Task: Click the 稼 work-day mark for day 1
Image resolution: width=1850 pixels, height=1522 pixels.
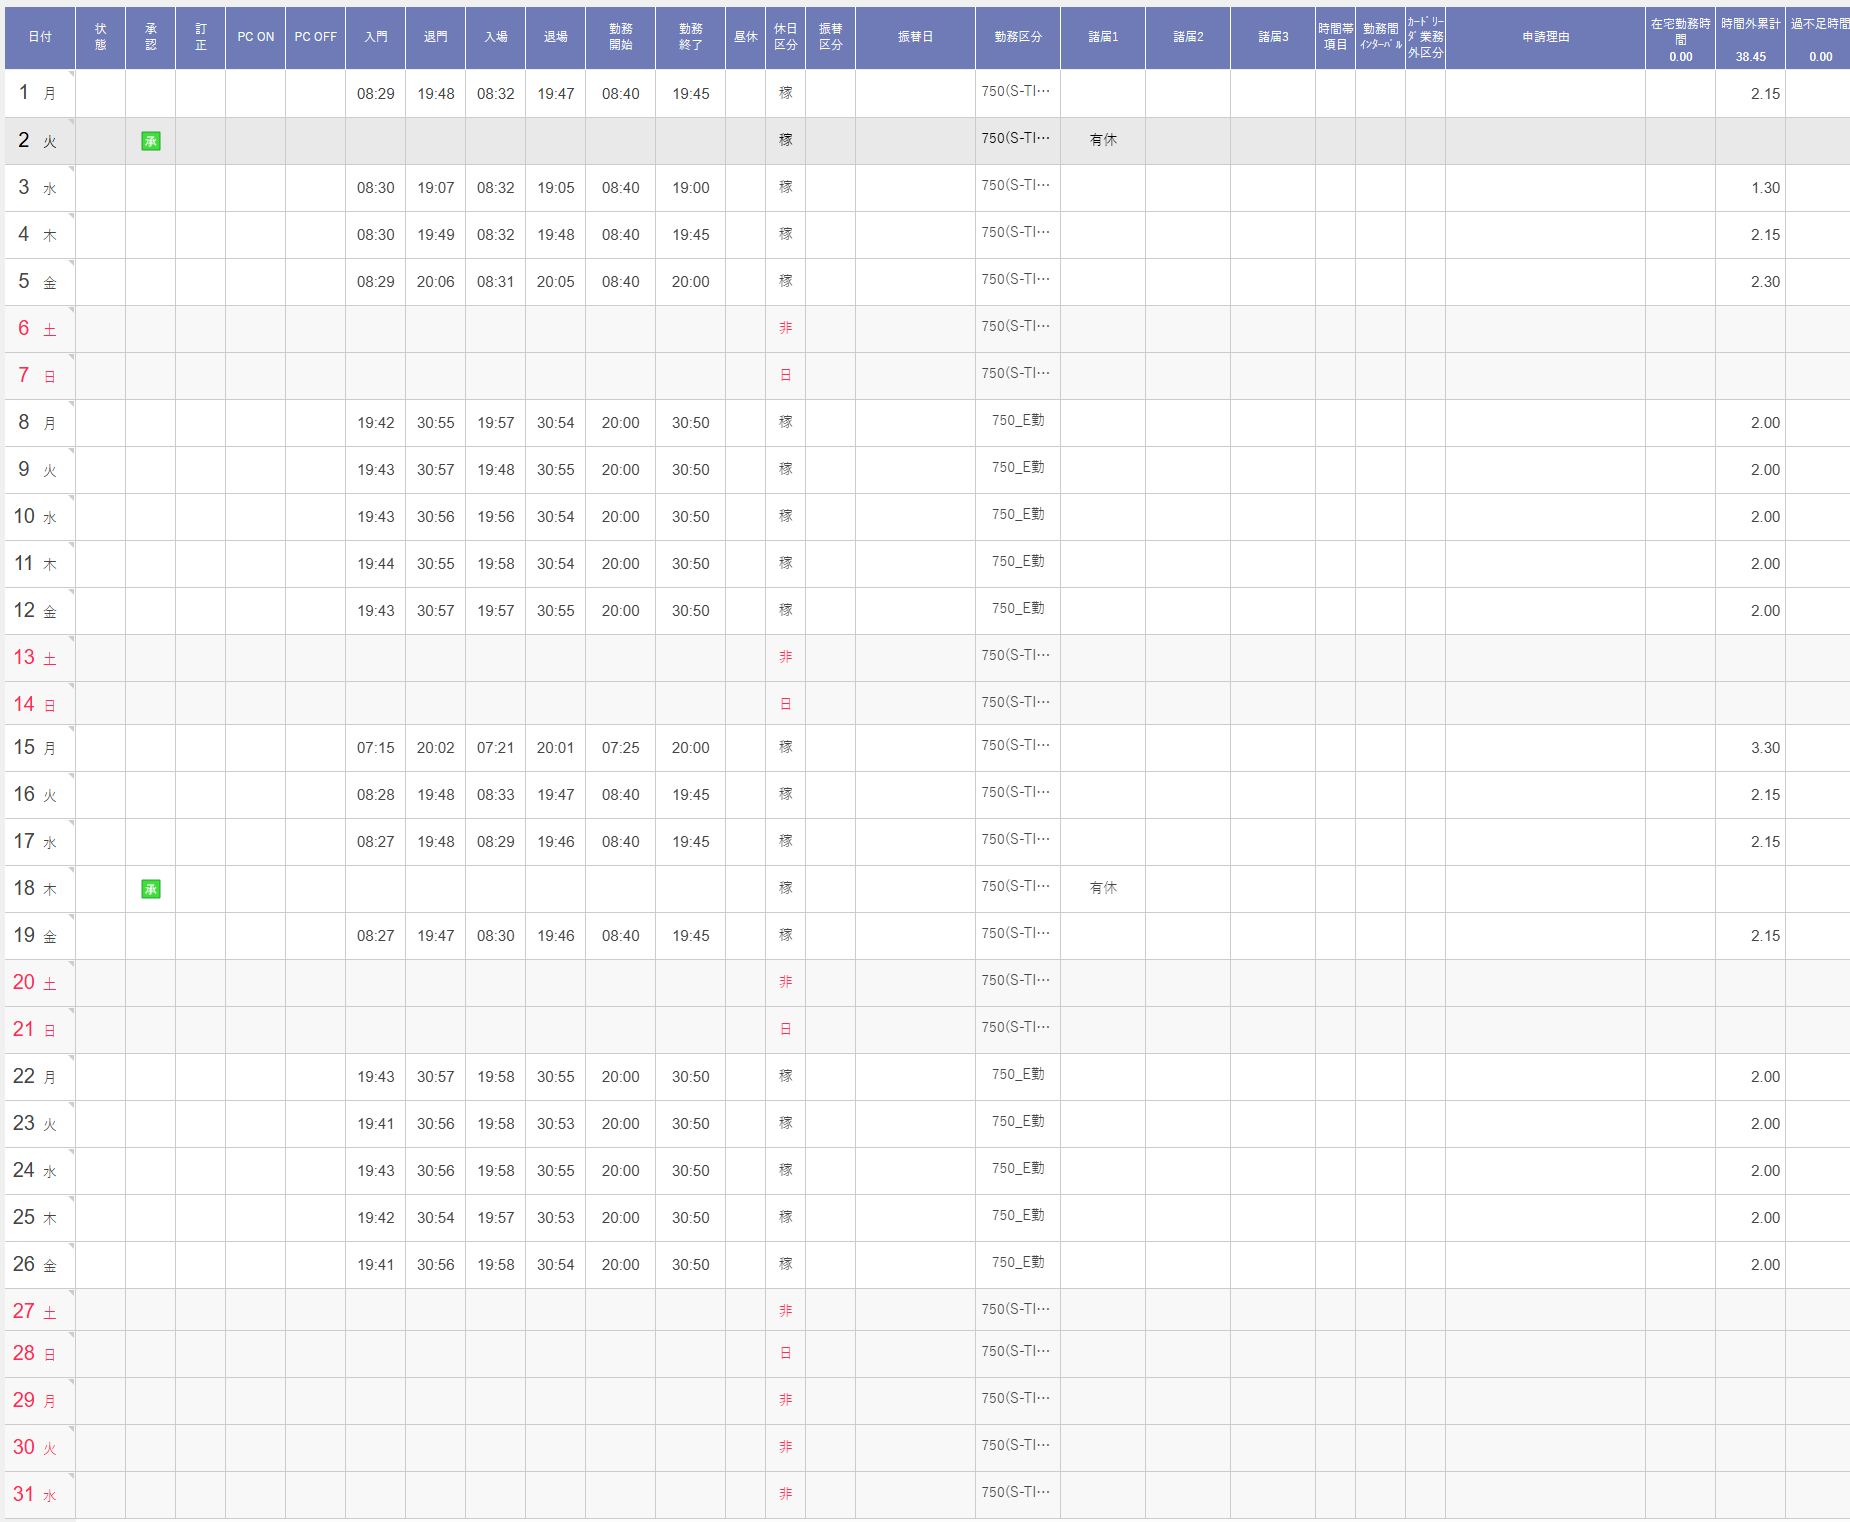Action: click(x=785, y=93)
